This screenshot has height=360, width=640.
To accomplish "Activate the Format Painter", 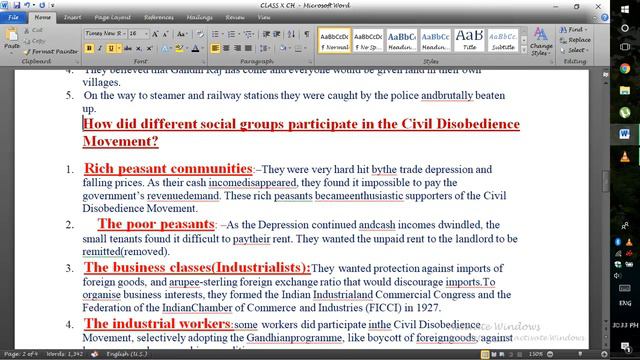I will [x=51, y=51].
